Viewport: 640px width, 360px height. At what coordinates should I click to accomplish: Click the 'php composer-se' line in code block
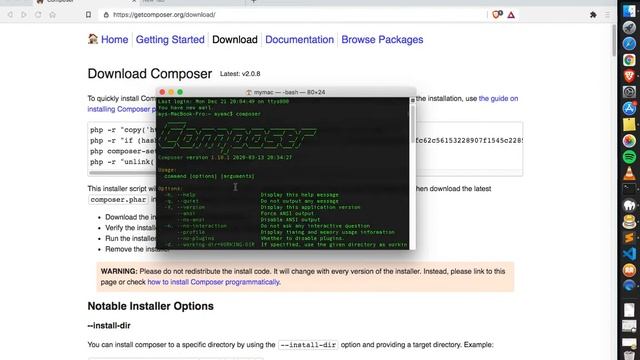[123, 151]
